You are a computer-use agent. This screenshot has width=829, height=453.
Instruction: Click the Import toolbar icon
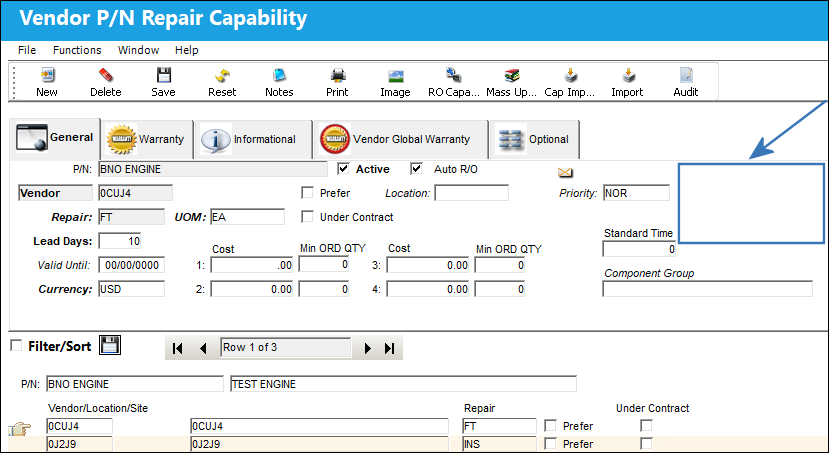click(628, 76)
